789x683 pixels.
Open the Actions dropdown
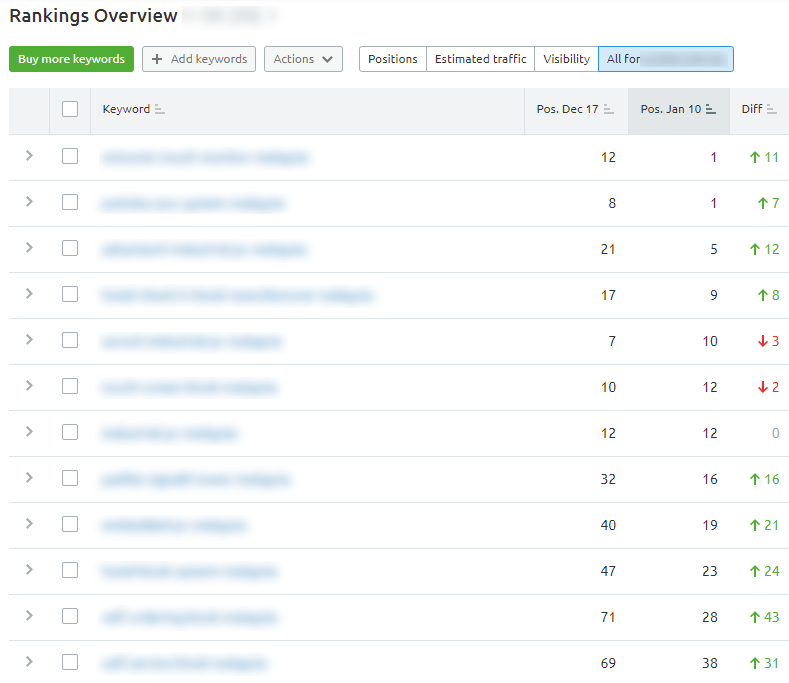[x=303, y=59]
